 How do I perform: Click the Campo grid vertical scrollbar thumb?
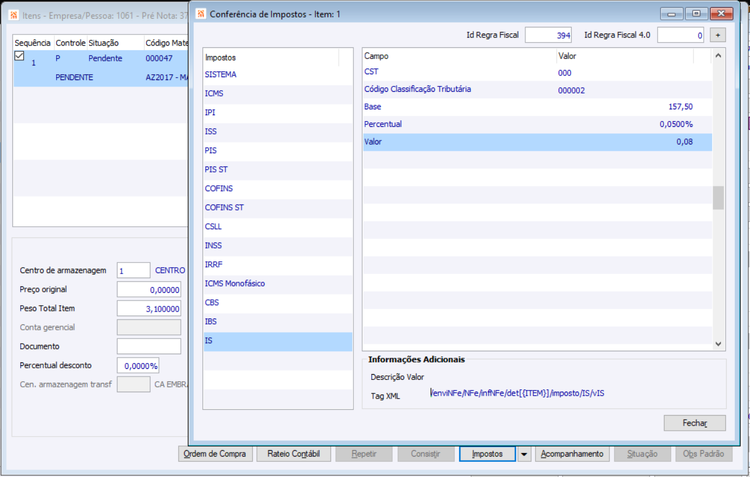click(718, 198)
